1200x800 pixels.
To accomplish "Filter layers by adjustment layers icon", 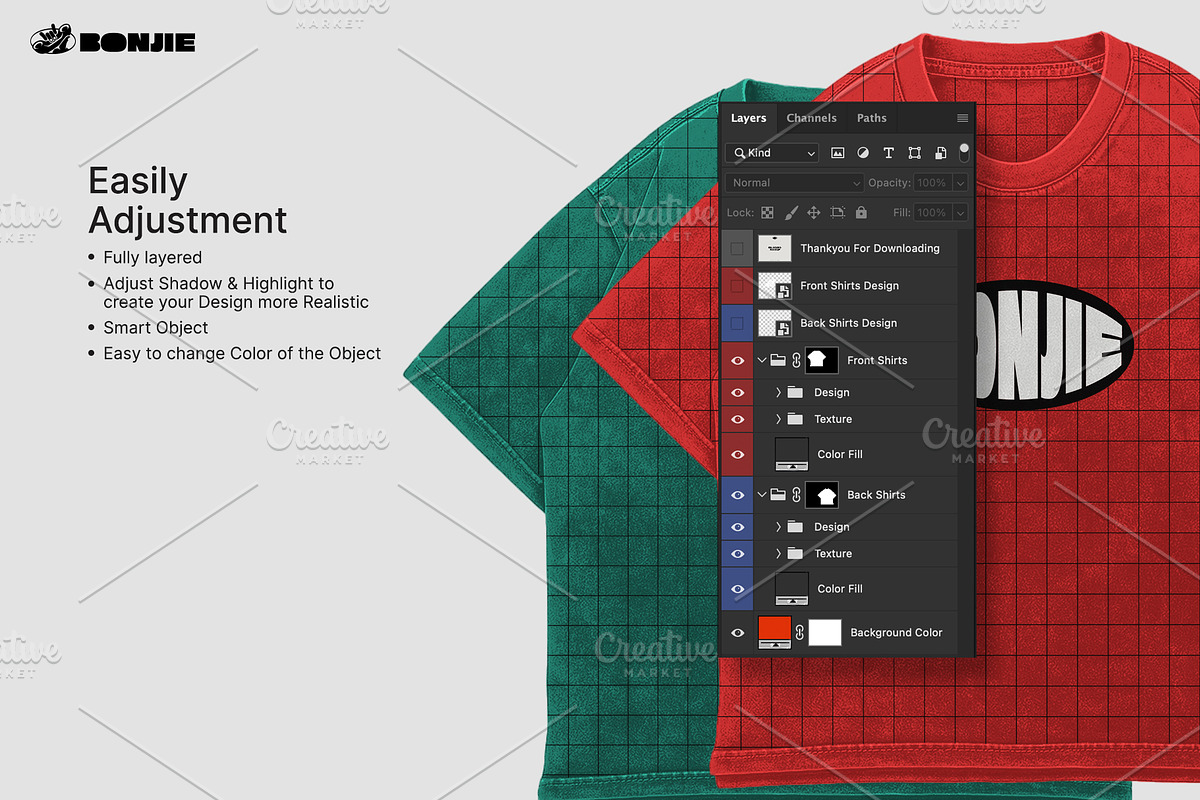I will [863, 153].
